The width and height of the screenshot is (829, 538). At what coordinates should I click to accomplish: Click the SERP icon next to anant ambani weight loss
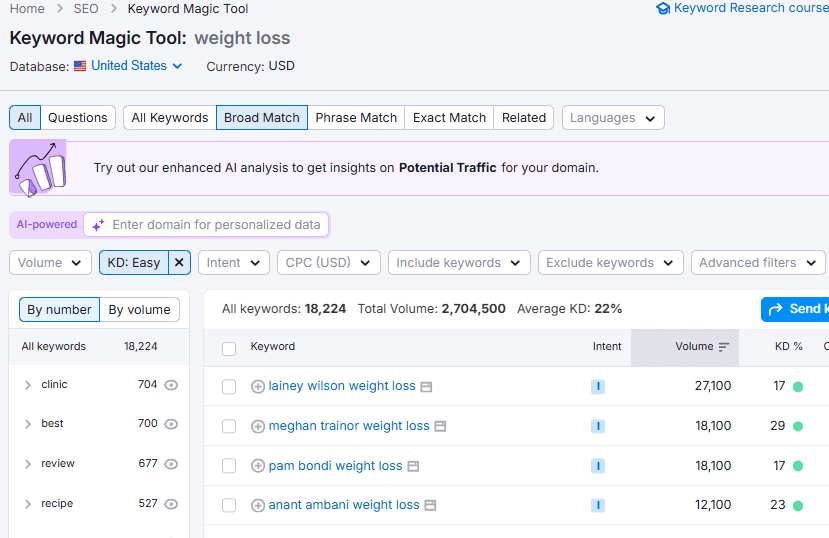pyautogui.click(x=430, y=506)
